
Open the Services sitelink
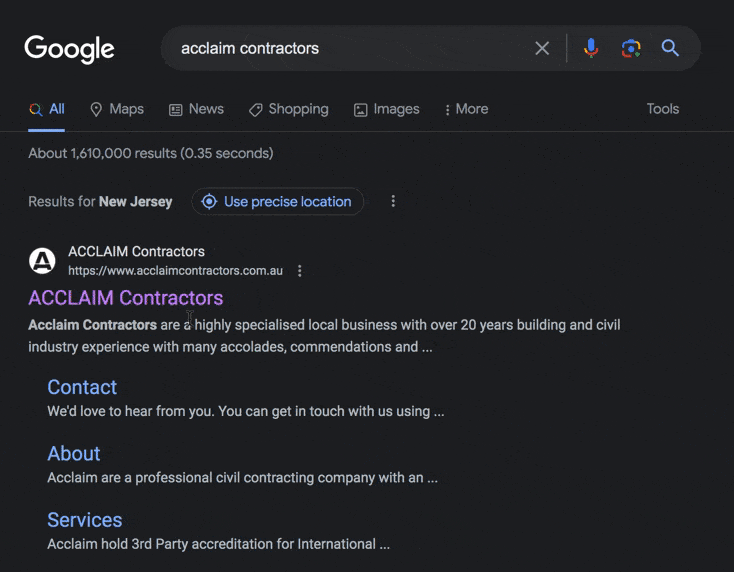click(x=85, y=520)
